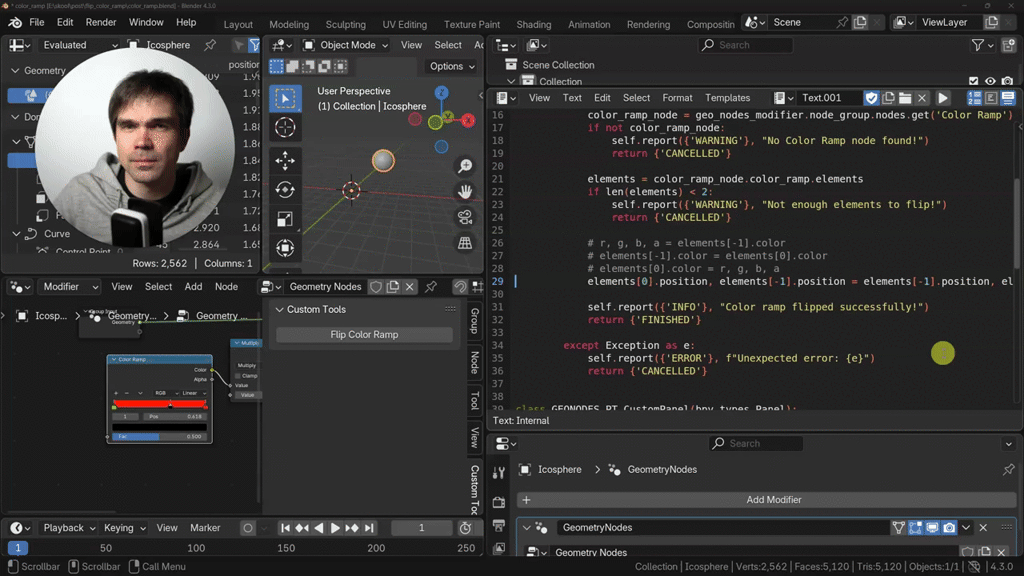Play the animation in the timeline
Screen dimensions: 1024x576
335,528
